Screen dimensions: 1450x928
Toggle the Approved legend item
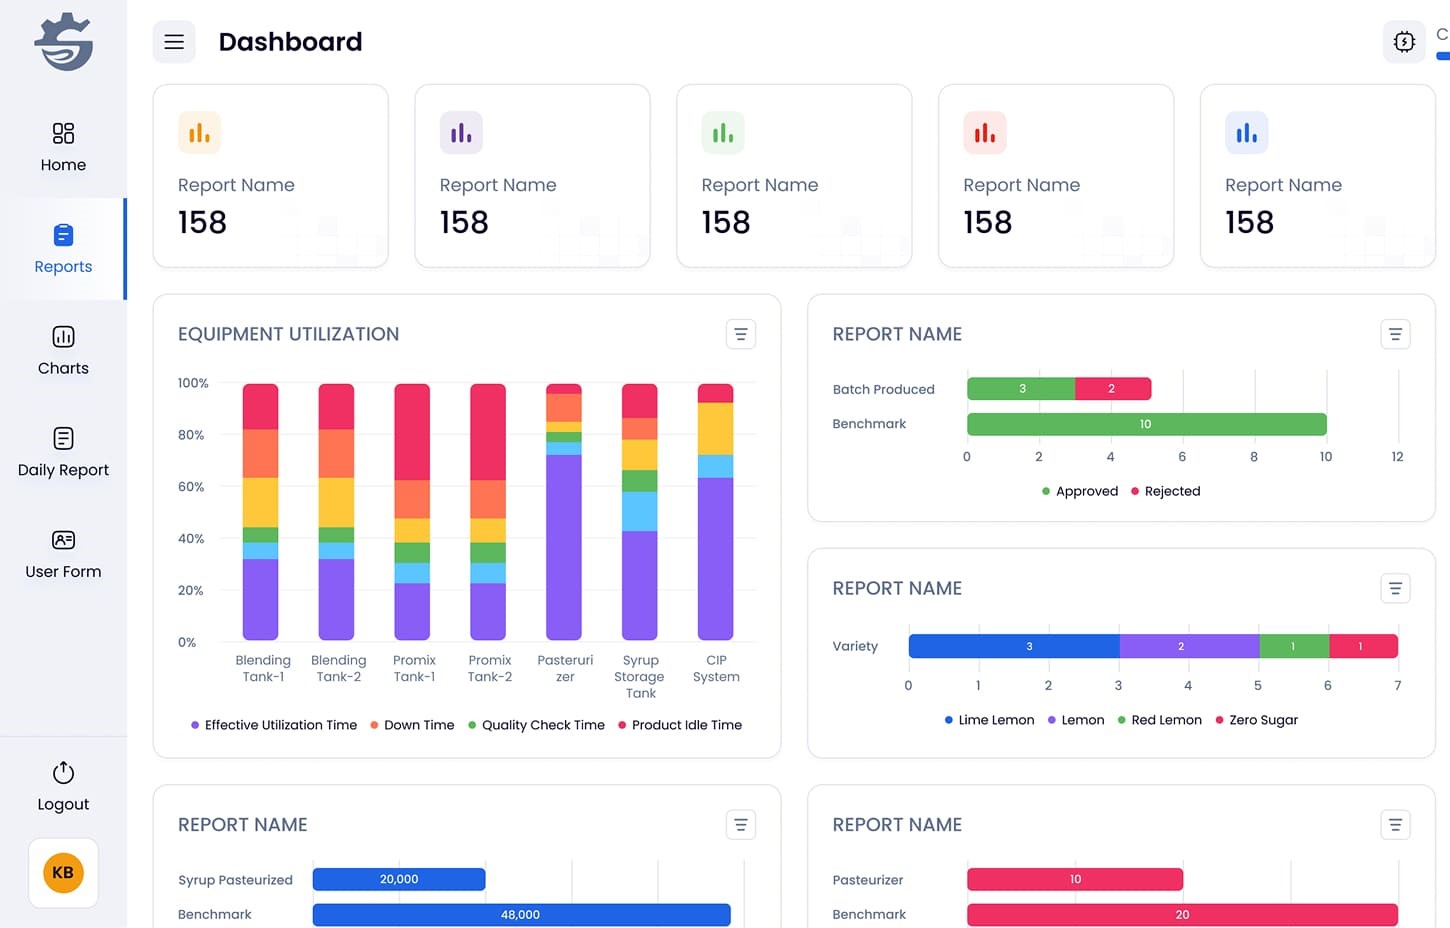pyautogui.click(x=1079, y=491)
